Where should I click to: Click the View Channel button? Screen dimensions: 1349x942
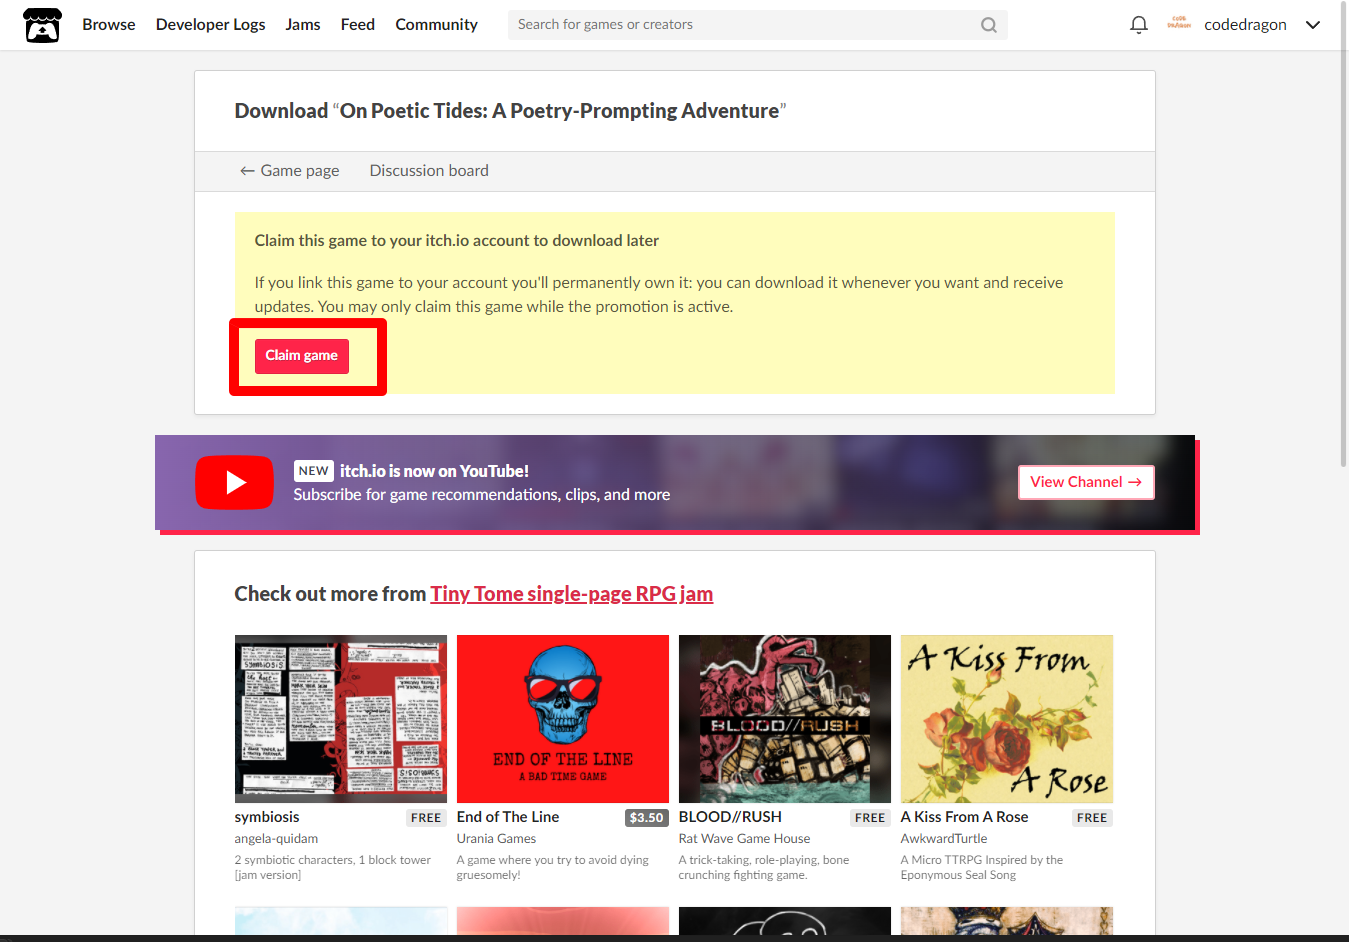click(1086, 482)
